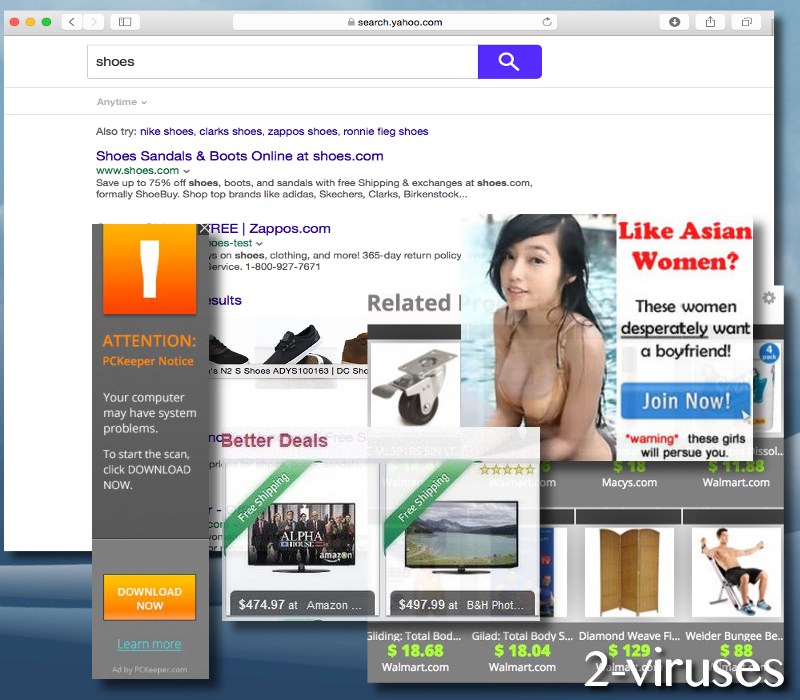Screen dimensions: 800x700
Task: Expand the Anytime filter dropdown
Action: (120, 101)
